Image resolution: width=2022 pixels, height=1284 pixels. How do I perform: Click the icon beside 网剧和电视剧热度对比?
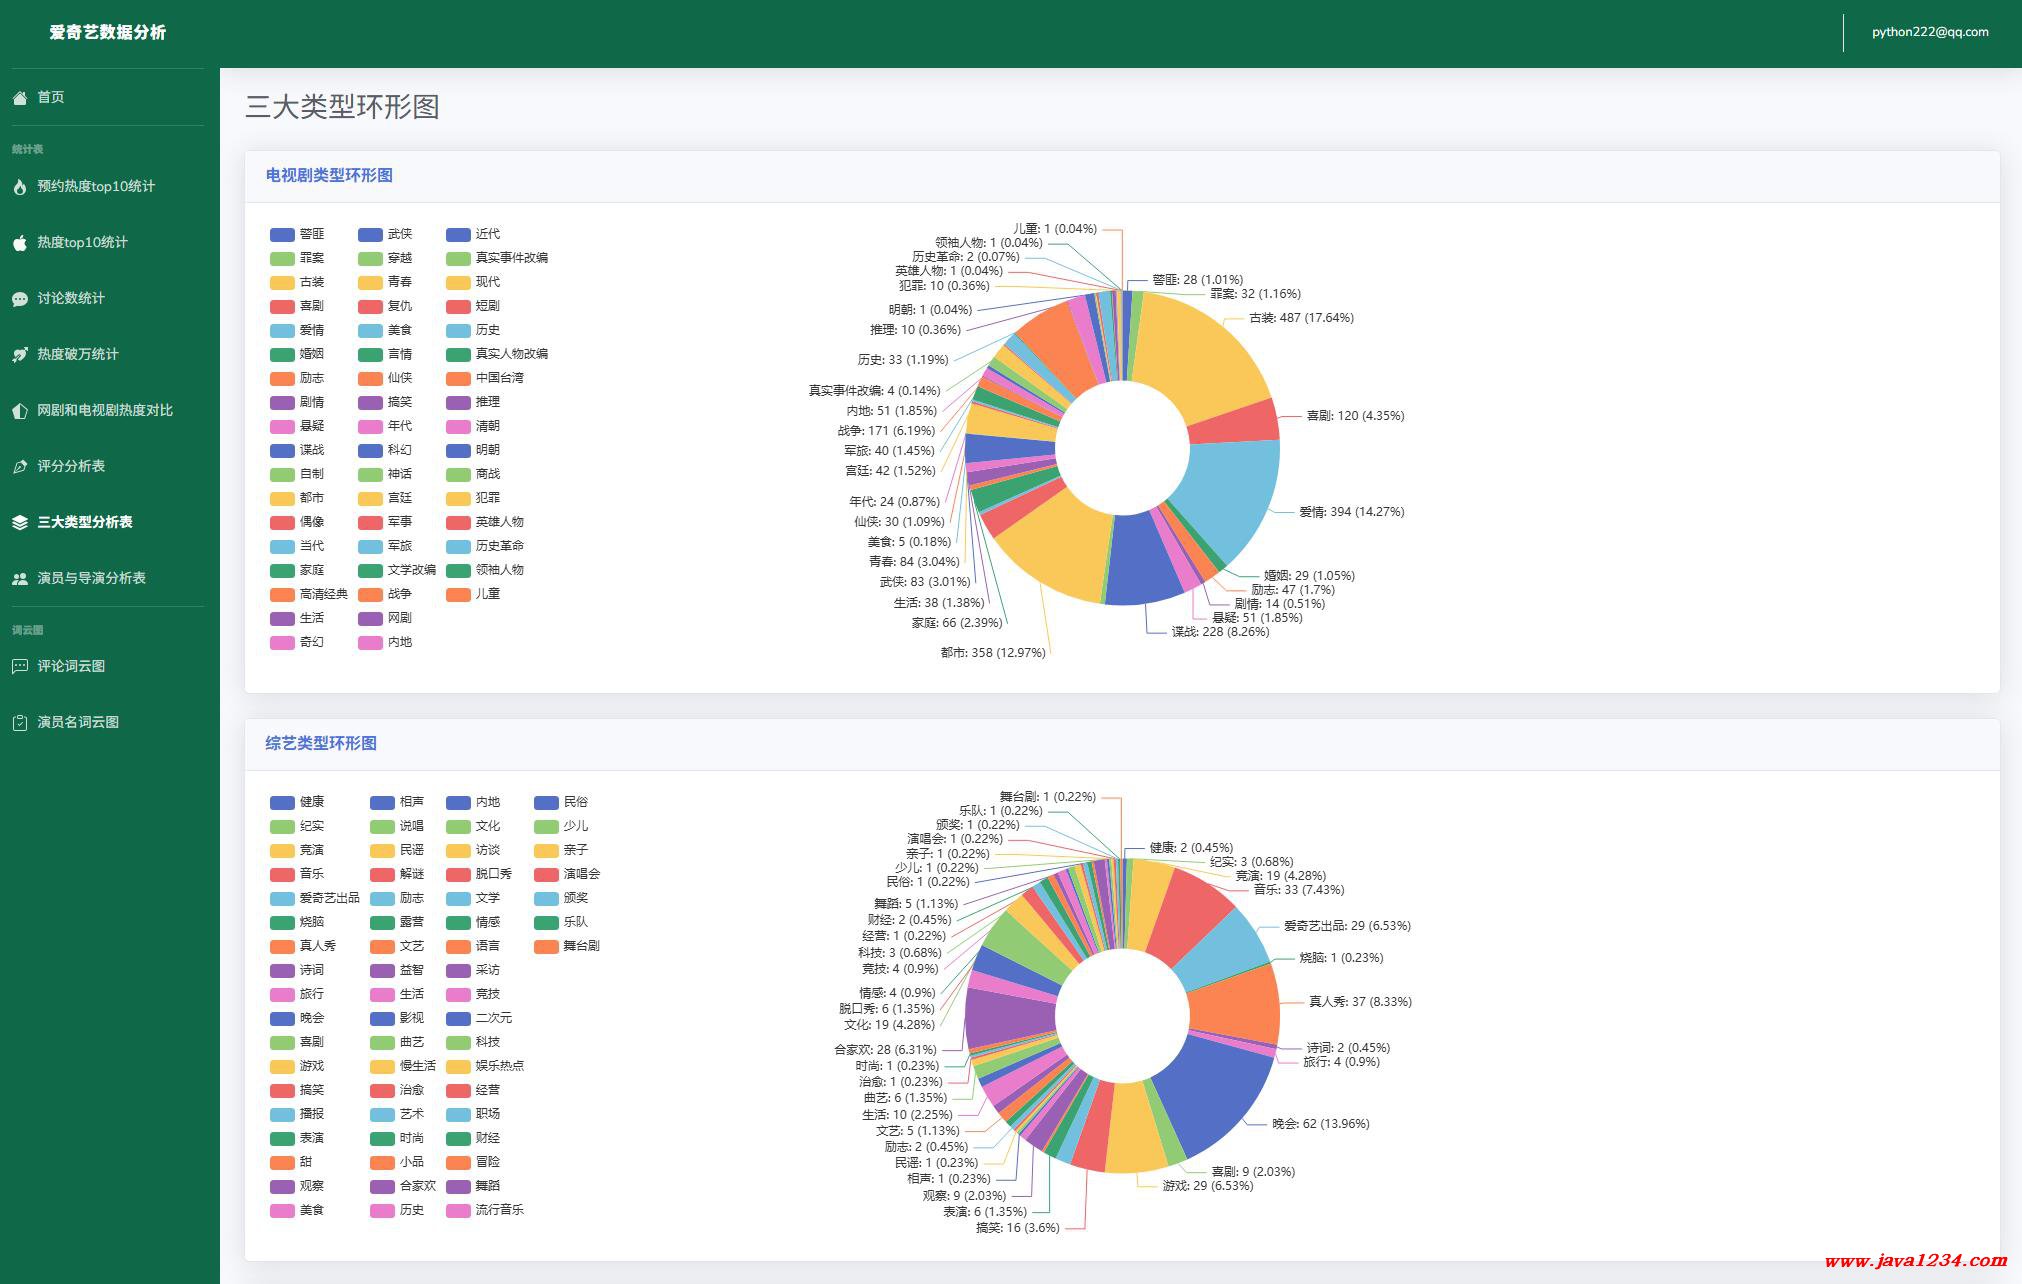pos(20,411)
